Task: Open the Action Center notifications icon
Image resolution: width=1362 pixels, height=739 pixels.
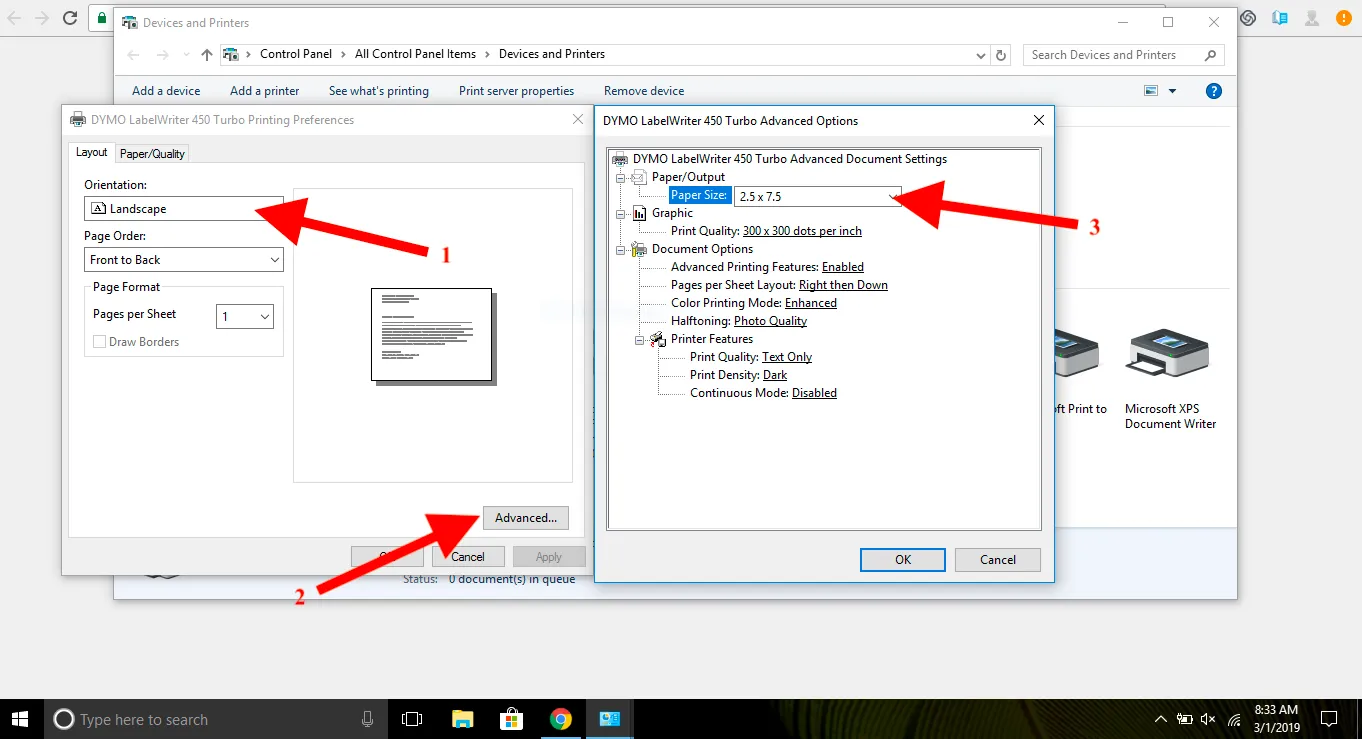Action: point(1329,719)
